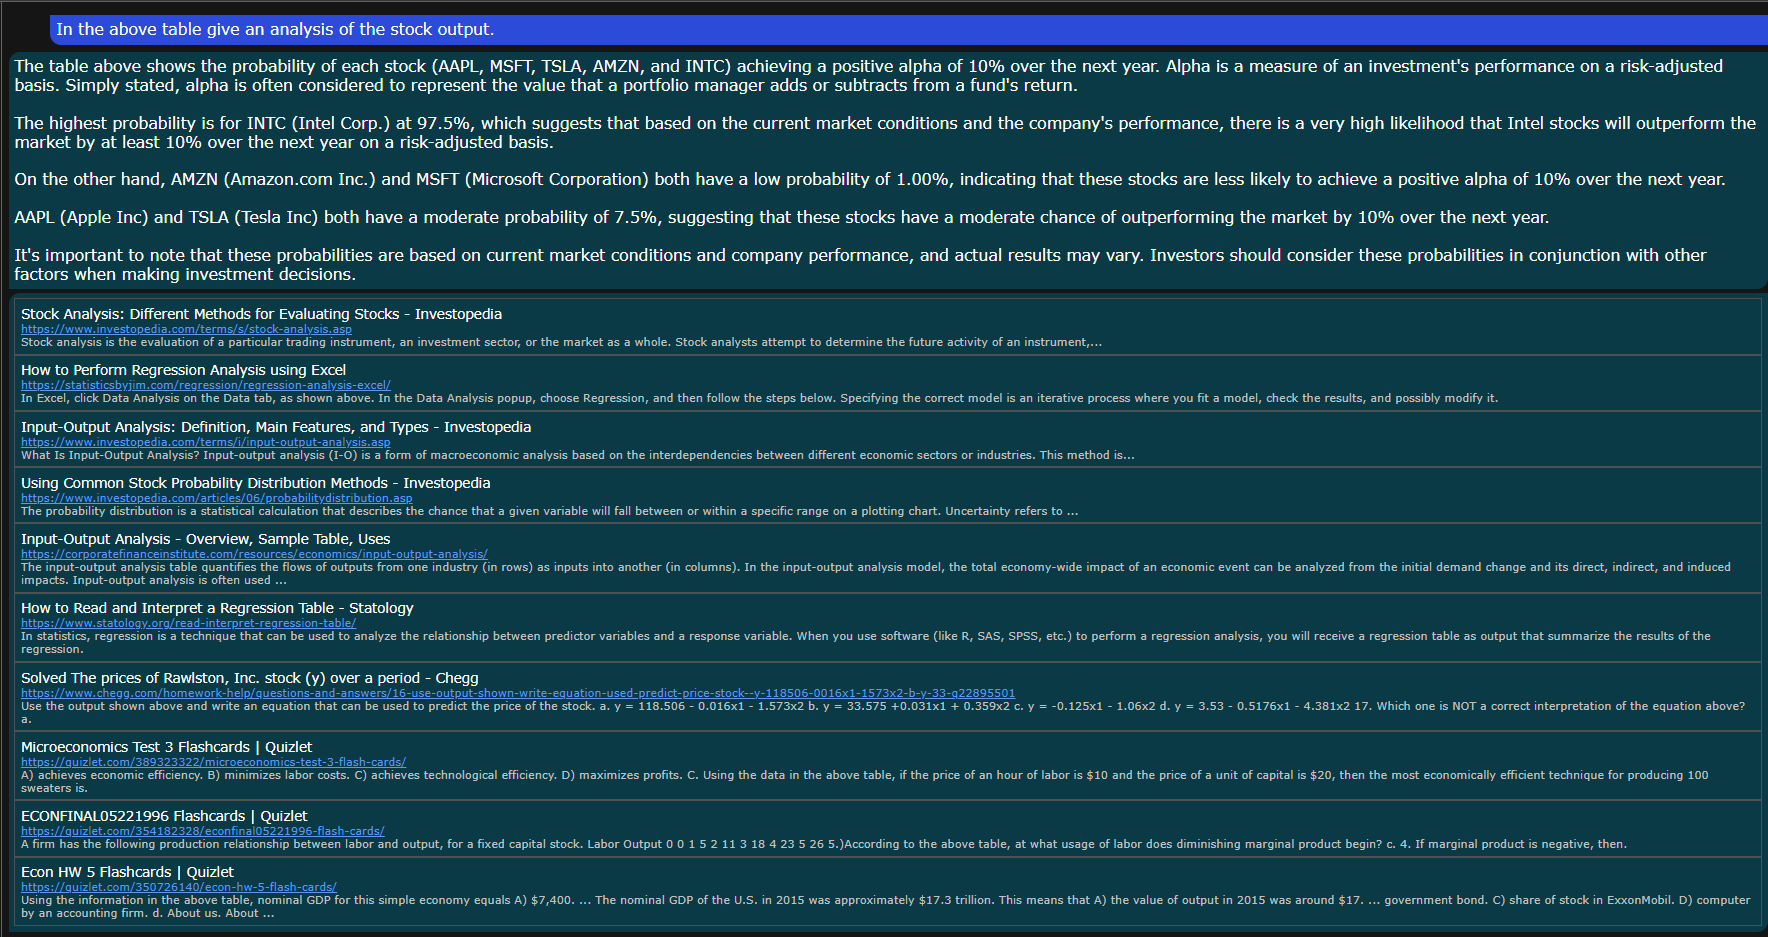1768x937 pixels.
Task: Click the investopedia input-output-analysis.asp URL
Action: pyautogui.click(x=205, y=442)
